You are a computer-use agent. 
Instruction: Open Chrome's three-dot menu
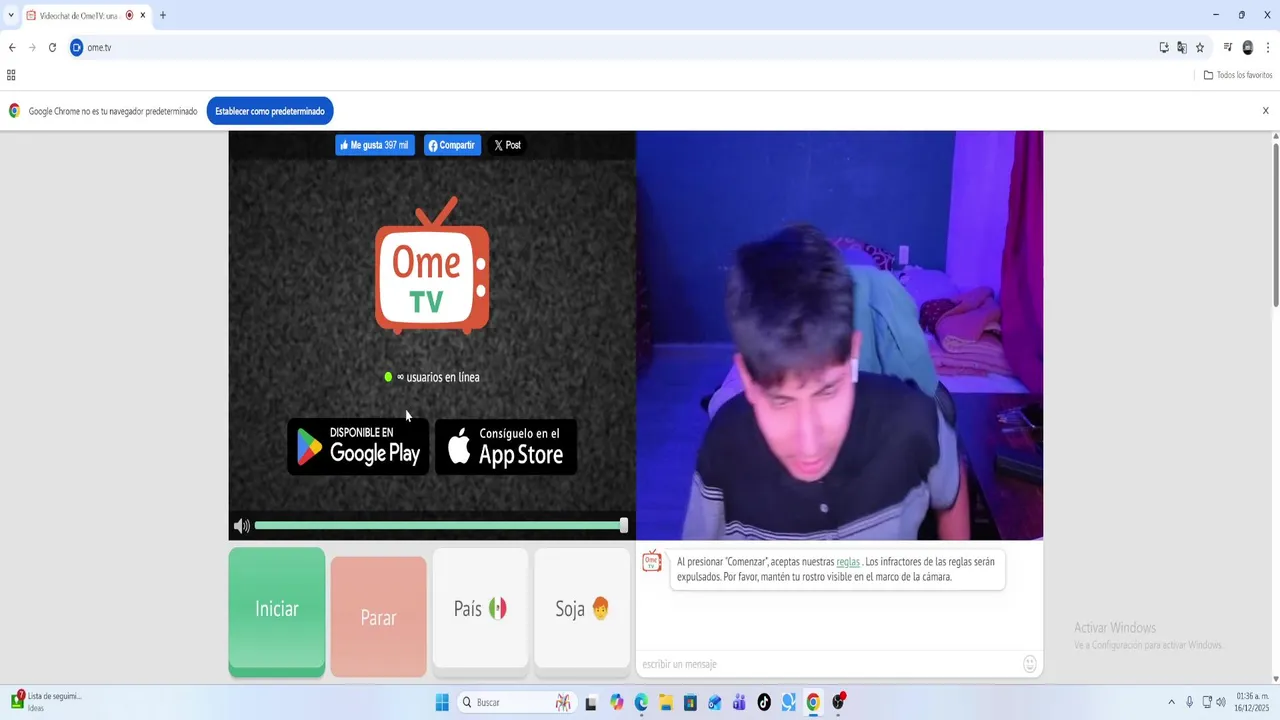click(x=1267, y=47)
